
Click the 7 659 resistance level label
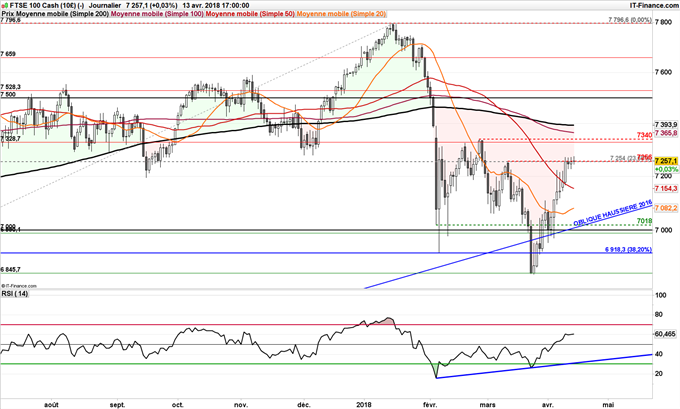pyautogui.click(x=8, y=54)
